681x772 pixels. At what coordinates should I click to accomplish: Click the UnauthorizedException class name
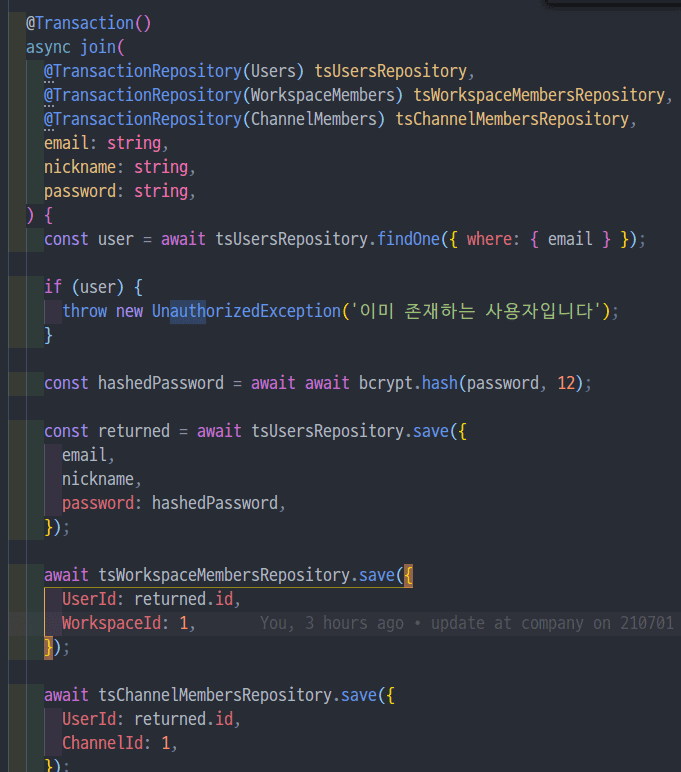click(x=246, y=311)
